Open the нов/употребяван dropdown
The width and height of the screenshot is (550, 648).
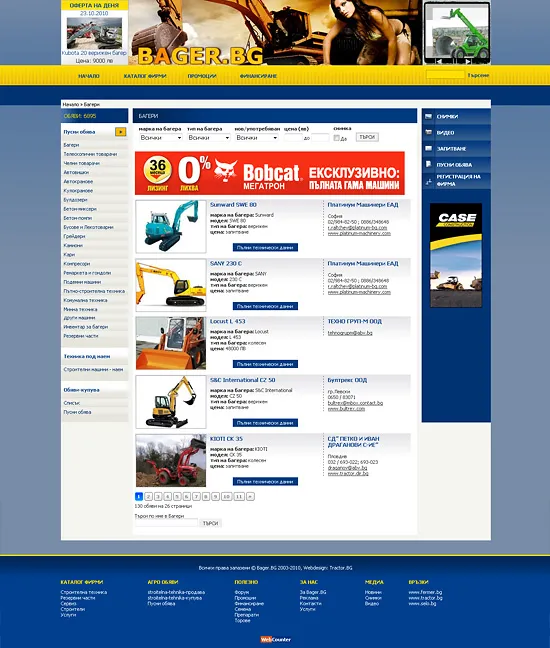click(x=257, y=138)
